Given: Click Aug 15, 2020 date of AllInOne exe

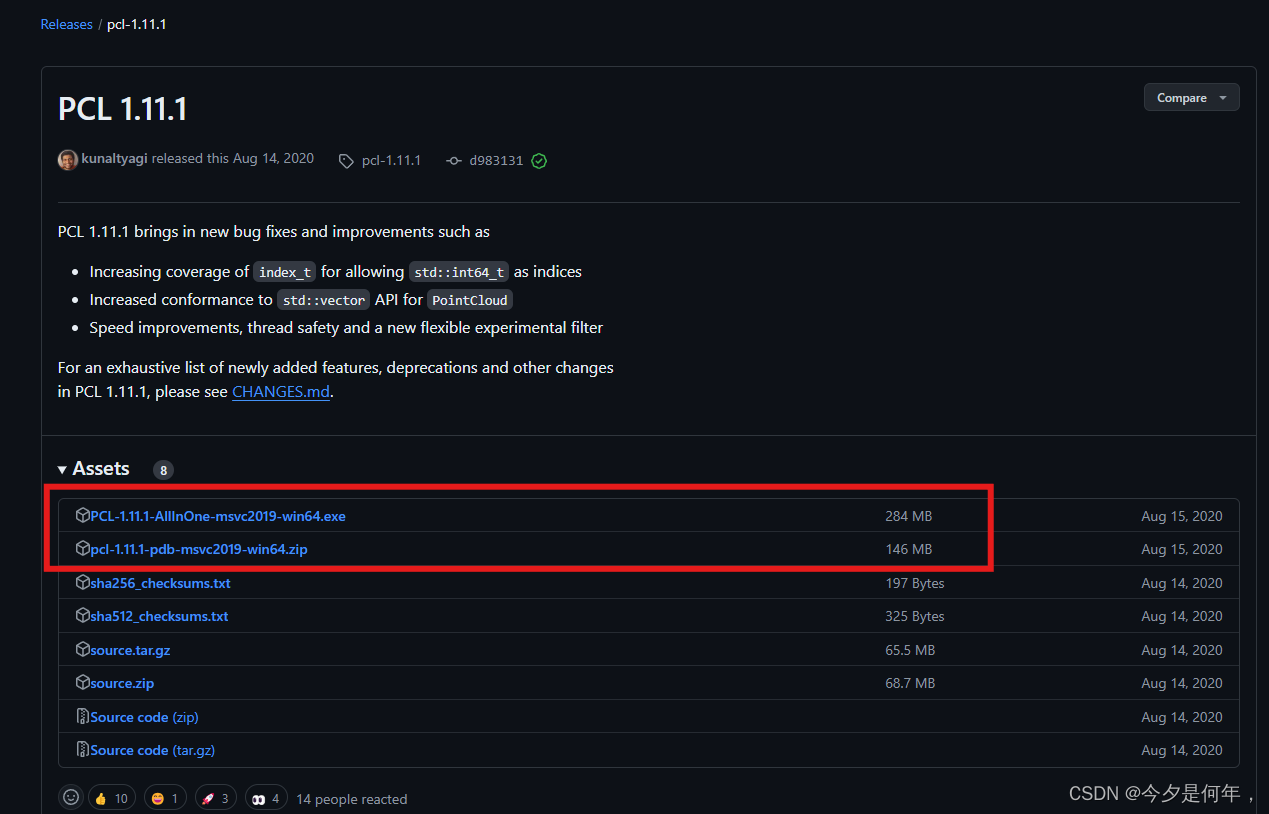Looking at the screenshot, I should (x=1182, y=516).
